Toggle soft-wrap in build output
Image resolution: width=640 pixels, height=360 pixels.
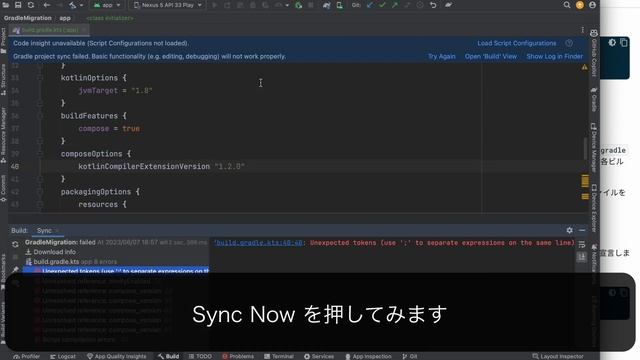tap(582, 244)
